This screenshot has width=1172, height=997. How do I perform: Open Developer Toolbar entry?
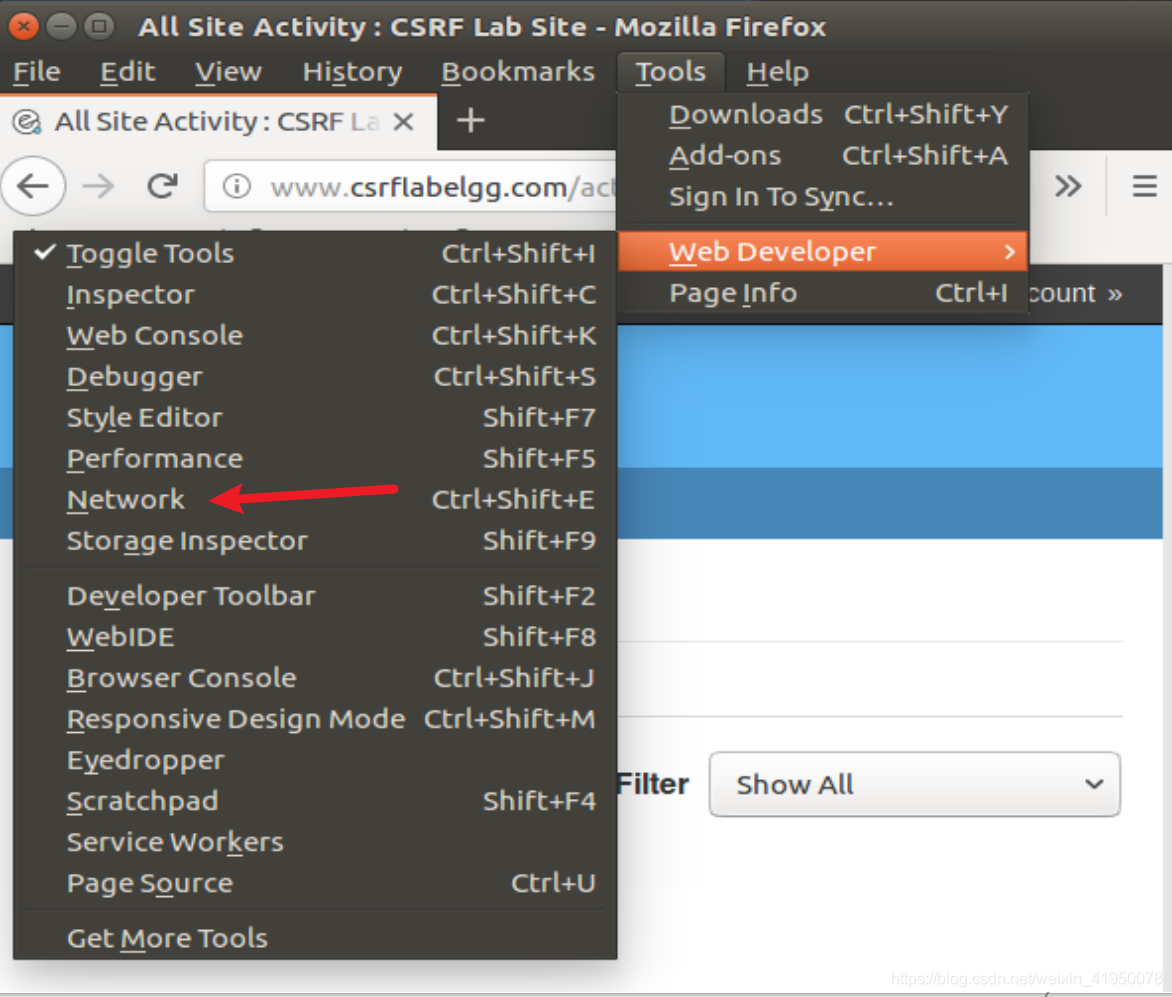click(315, 596)
